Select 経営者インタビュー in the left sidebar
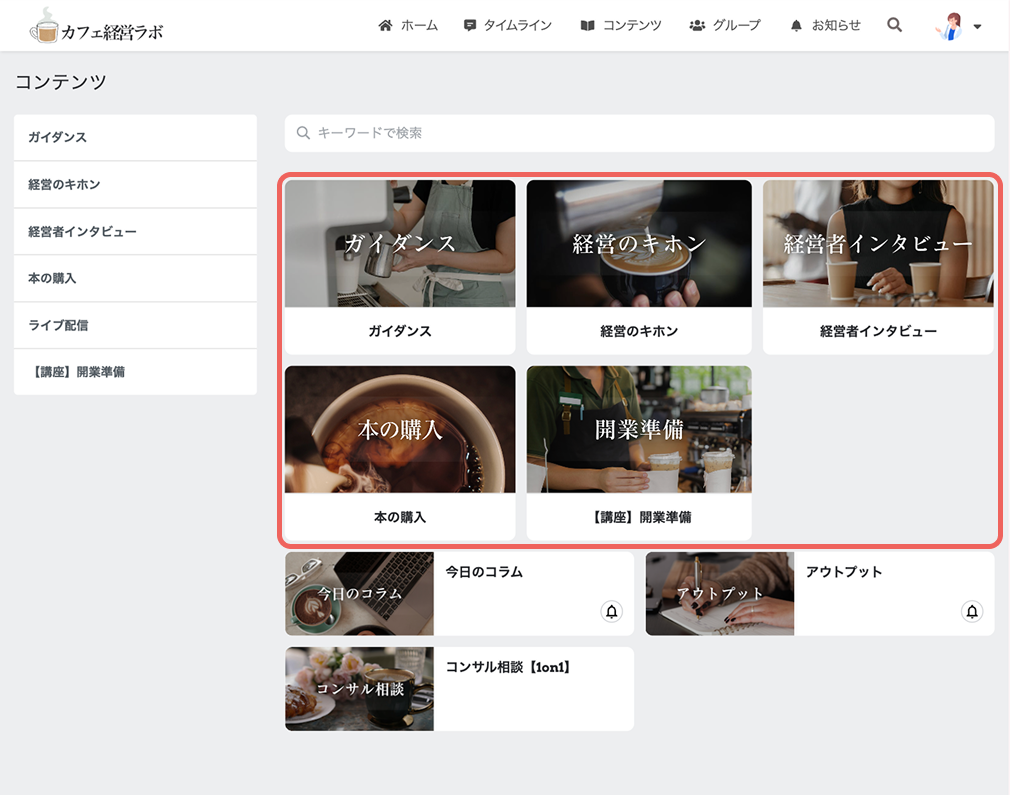The height and width of the screenshot is (795, 1010). pyautogui.click(x=135, y=231)
